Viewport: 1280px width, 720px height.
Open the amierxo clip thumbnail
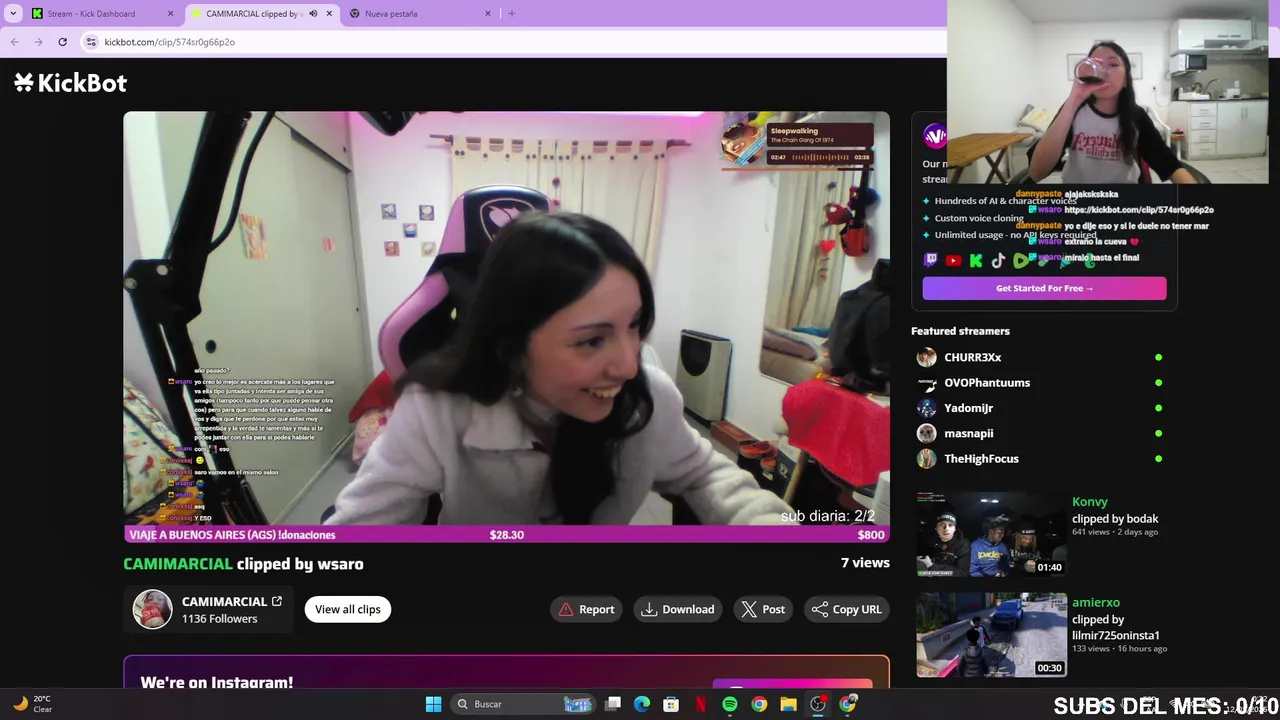(x=992, y=635)
